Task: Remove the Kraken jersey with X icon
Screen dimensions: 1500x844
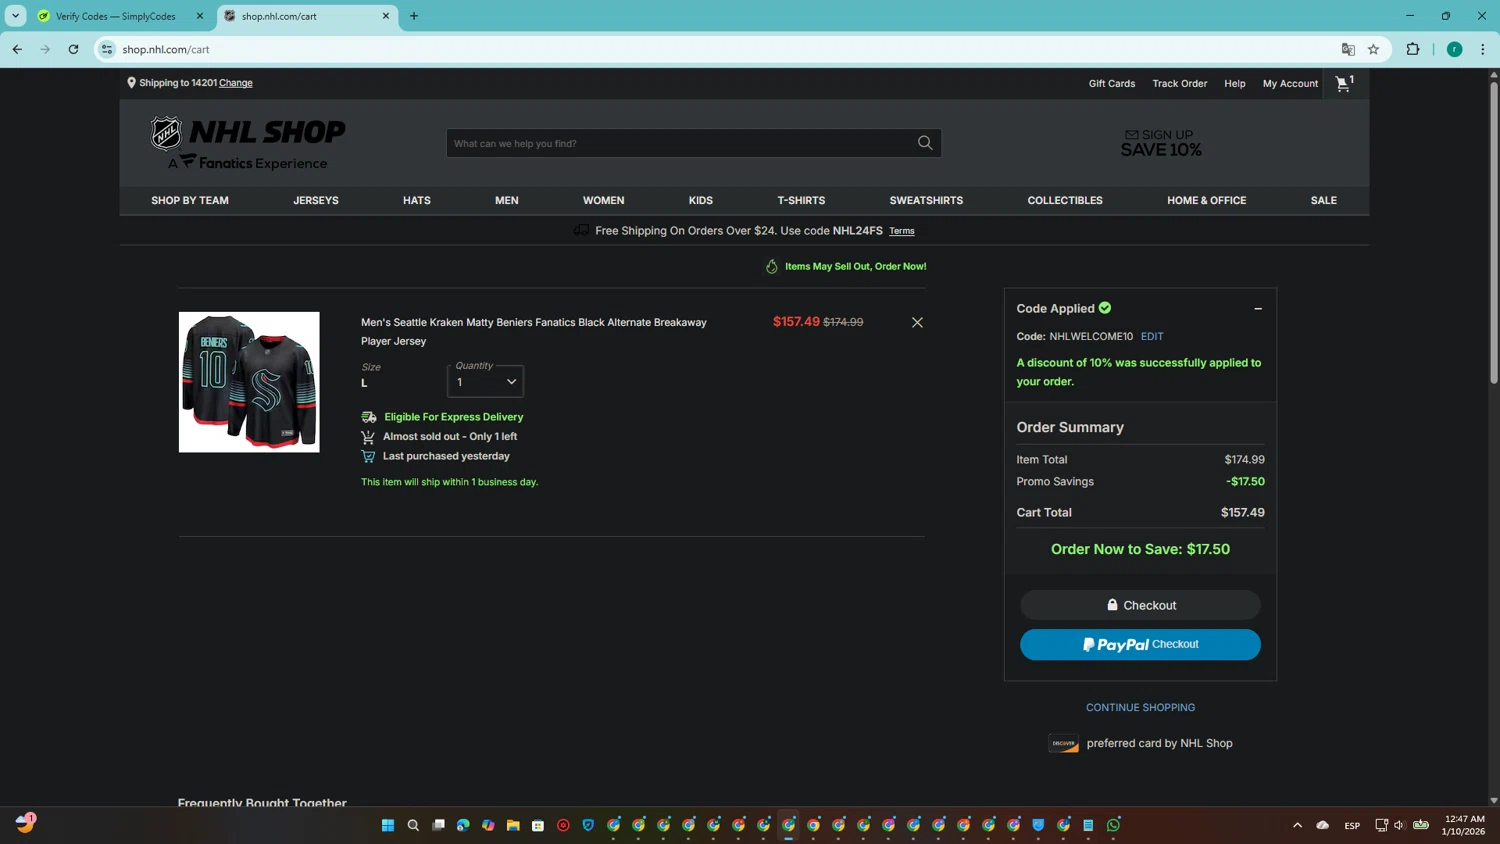Action: pos(917,322)
